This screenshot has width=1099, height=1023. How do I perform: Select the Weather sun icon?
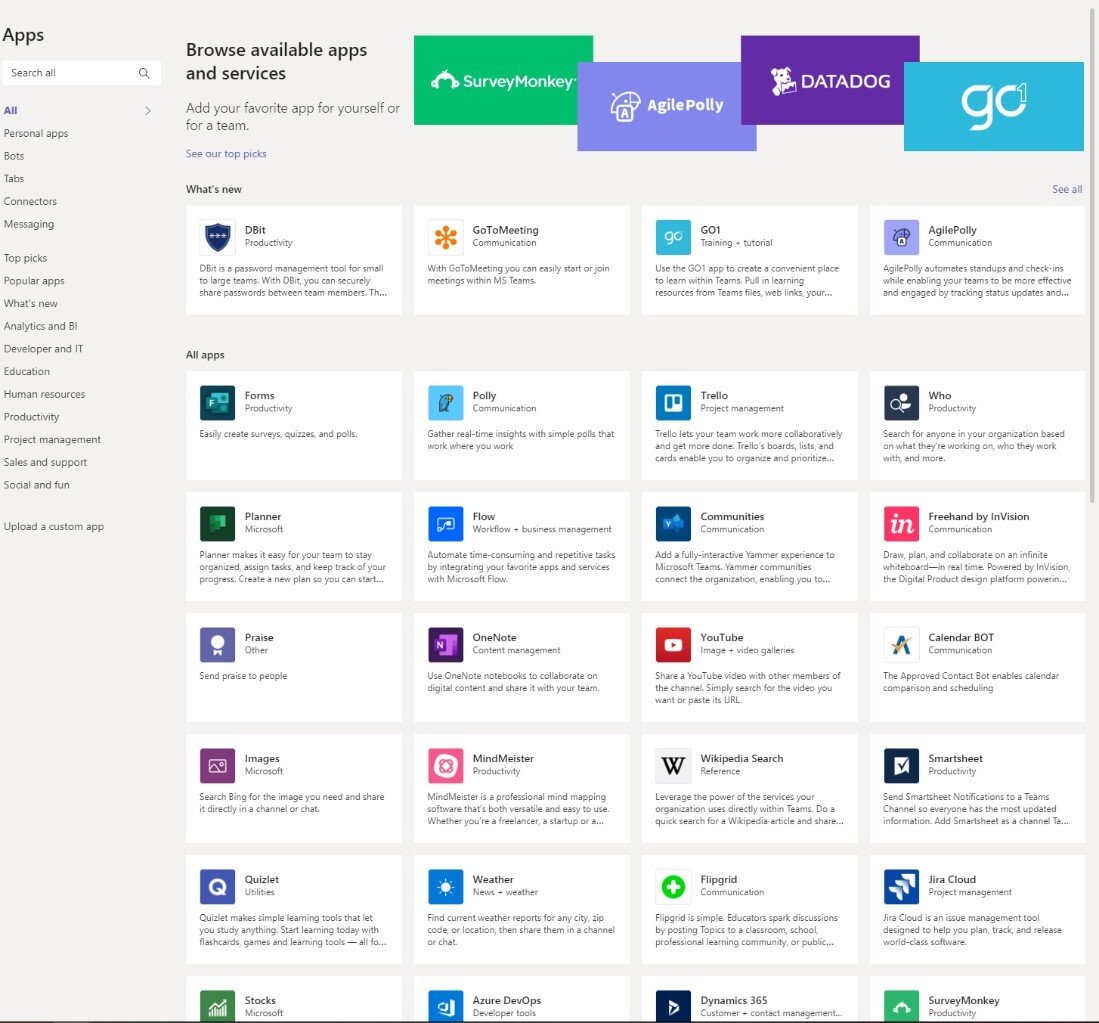tap(445, 887)
